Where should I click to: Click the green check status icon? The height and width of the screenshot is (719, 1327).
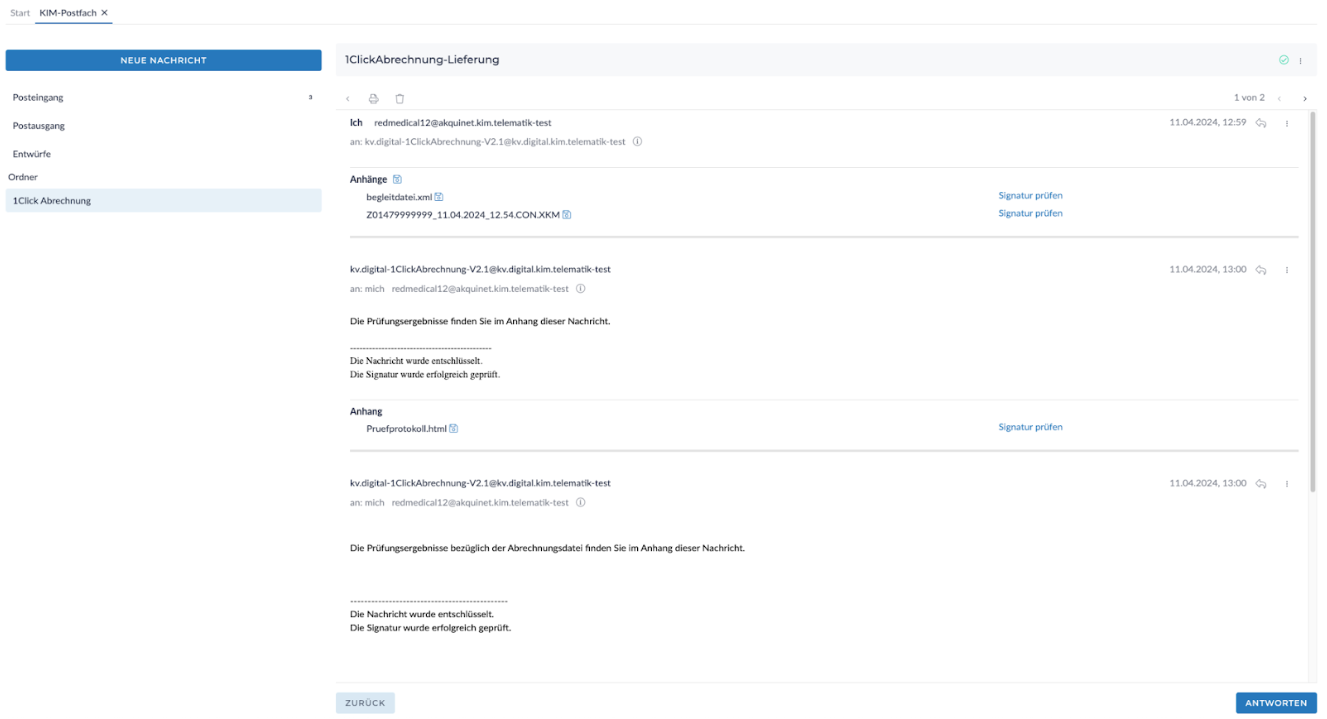tap(1284, 60)
